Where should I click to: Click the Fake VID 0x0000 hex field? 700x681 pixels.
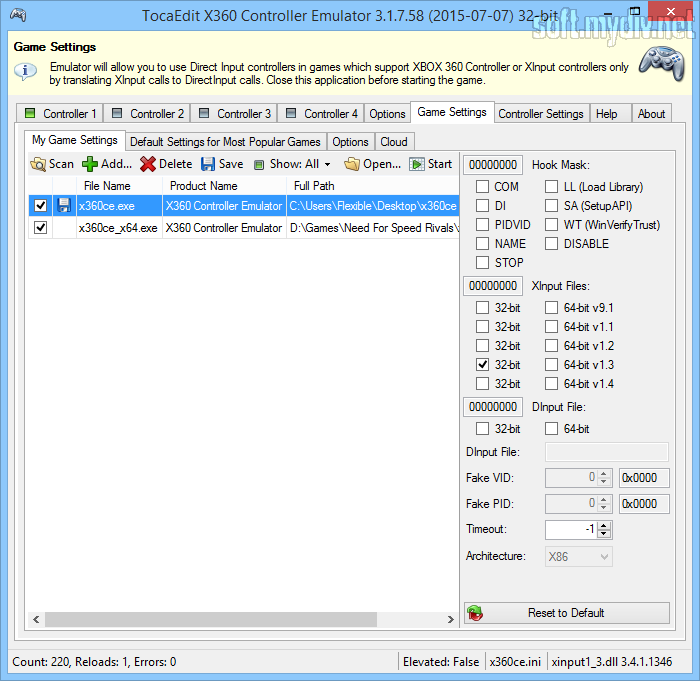click(644, 478)
